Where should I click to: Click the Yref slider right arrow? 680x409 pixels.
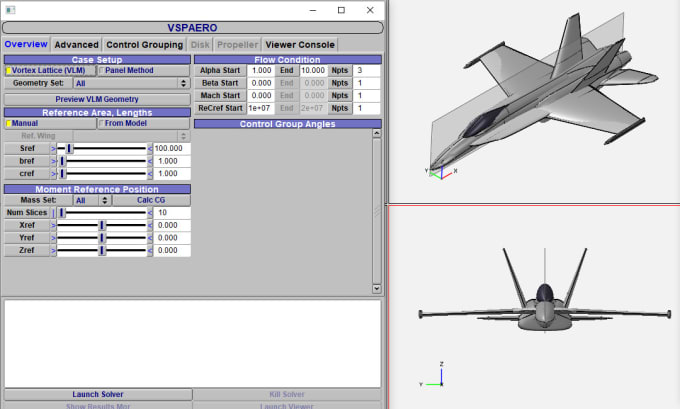(150, 238)
